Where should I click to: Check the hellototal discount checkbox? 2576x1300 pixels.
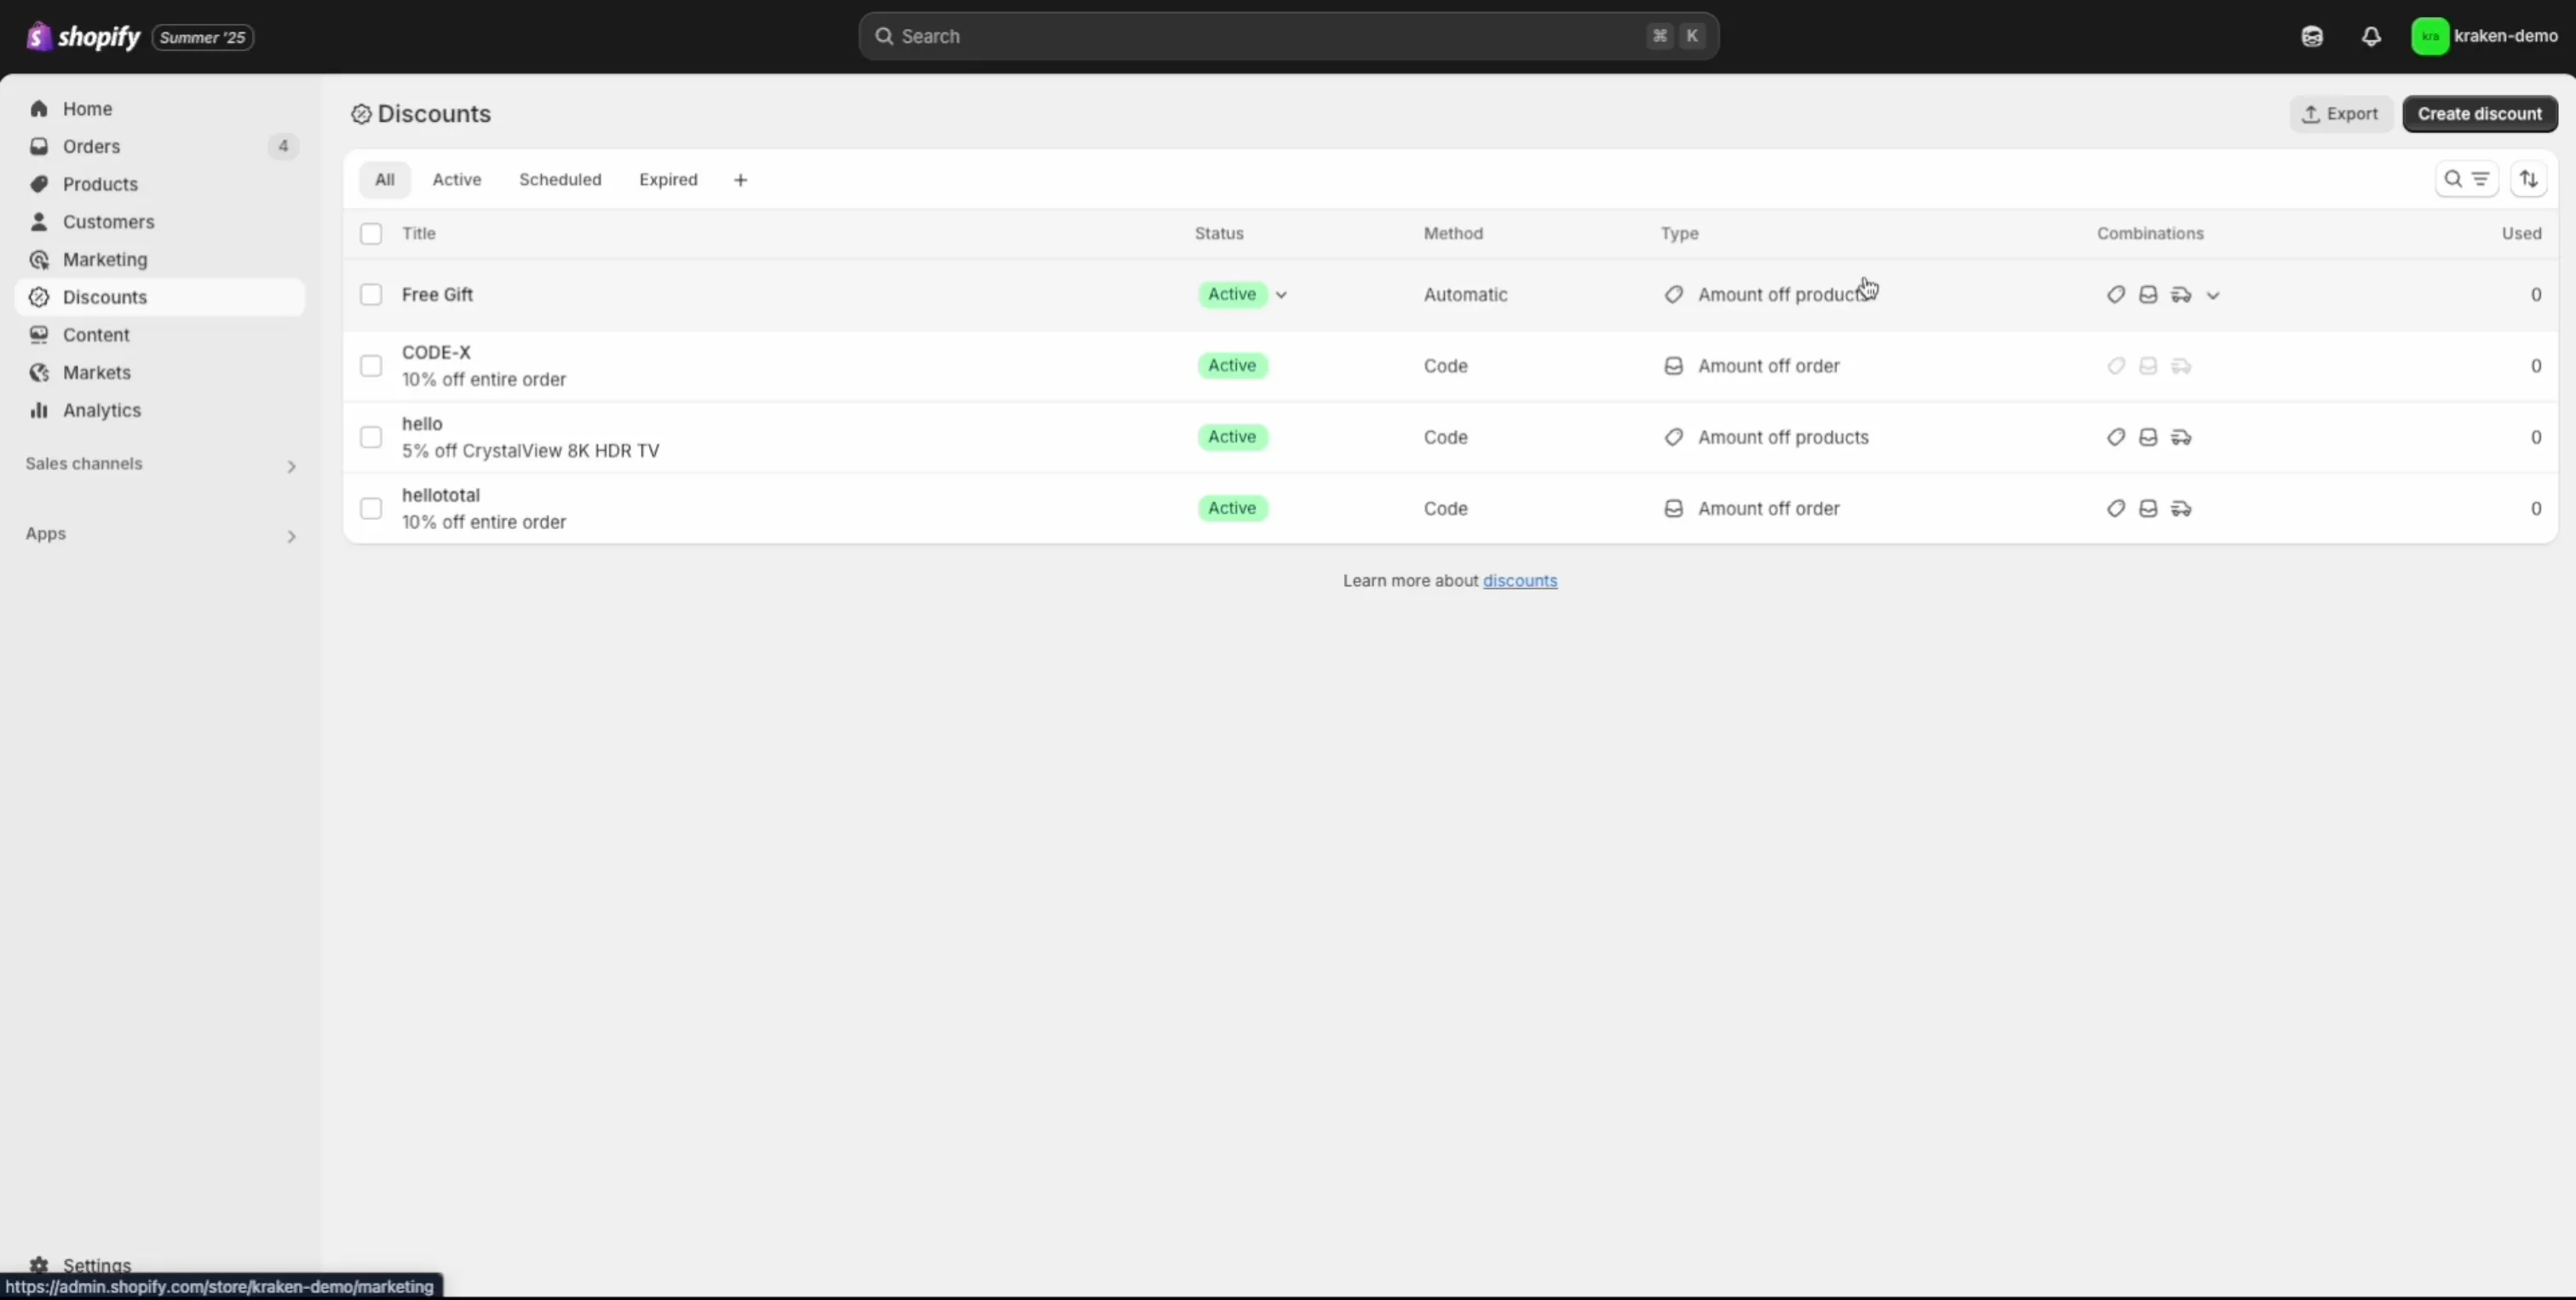click(371, 508)
